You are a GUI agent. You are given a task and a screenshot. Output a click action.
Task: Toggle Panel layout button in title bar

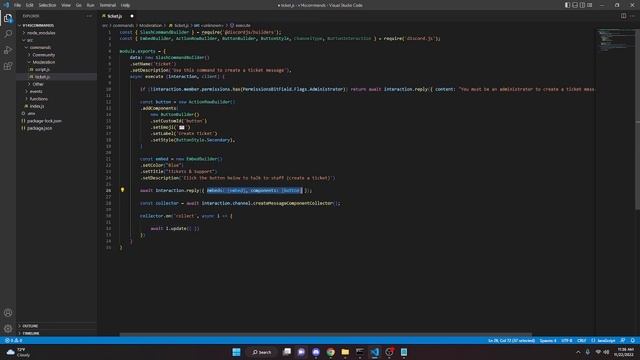575,5
